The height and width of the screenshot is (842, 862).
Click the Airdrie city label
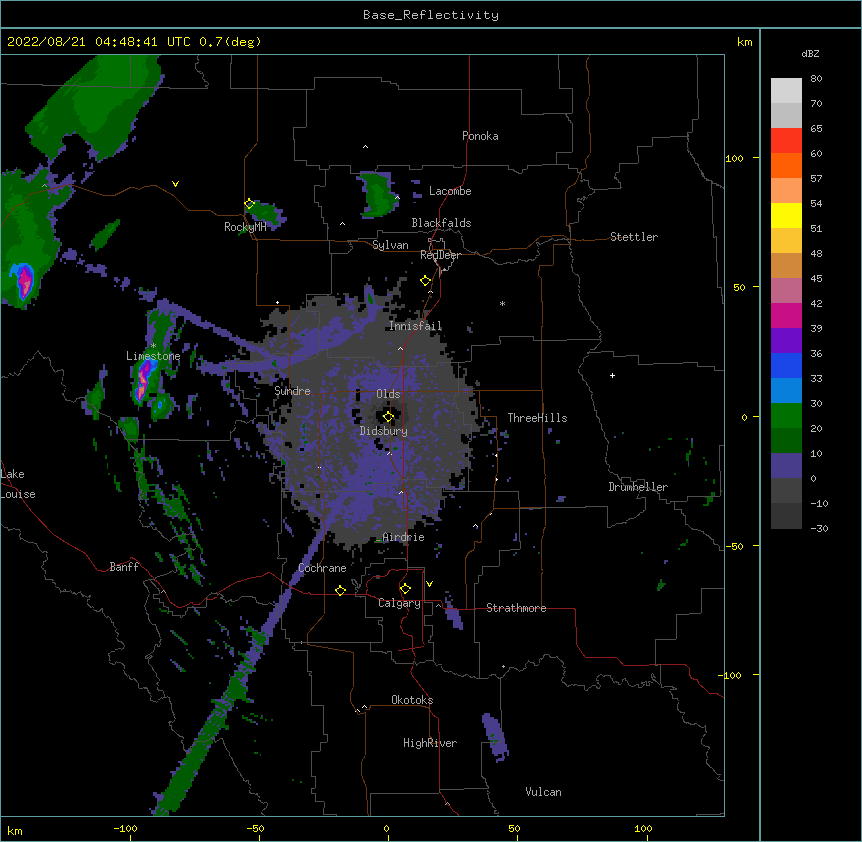(x=404, y=537)
